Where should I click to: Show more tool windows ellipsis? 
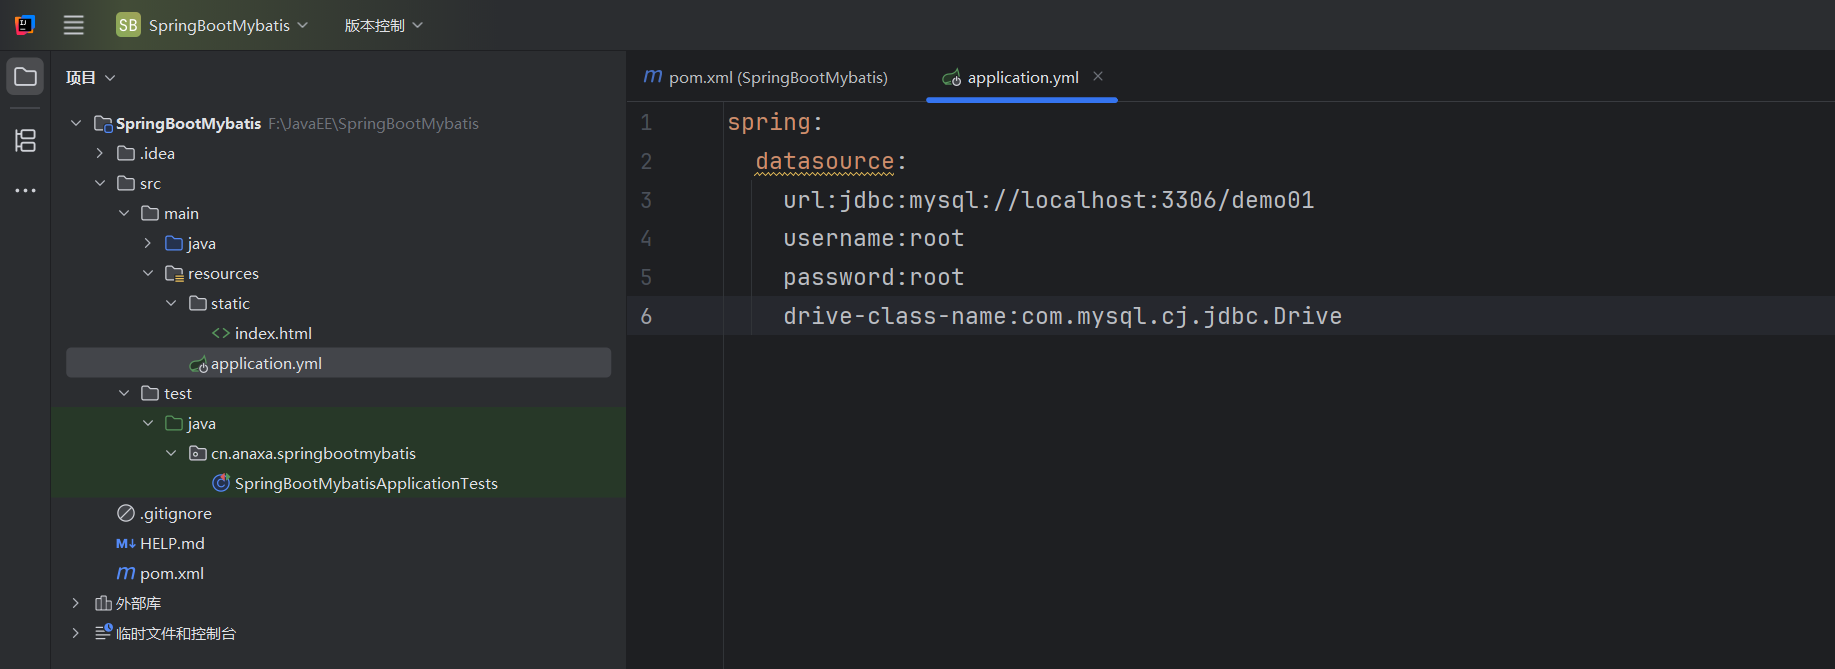point(25,190)
